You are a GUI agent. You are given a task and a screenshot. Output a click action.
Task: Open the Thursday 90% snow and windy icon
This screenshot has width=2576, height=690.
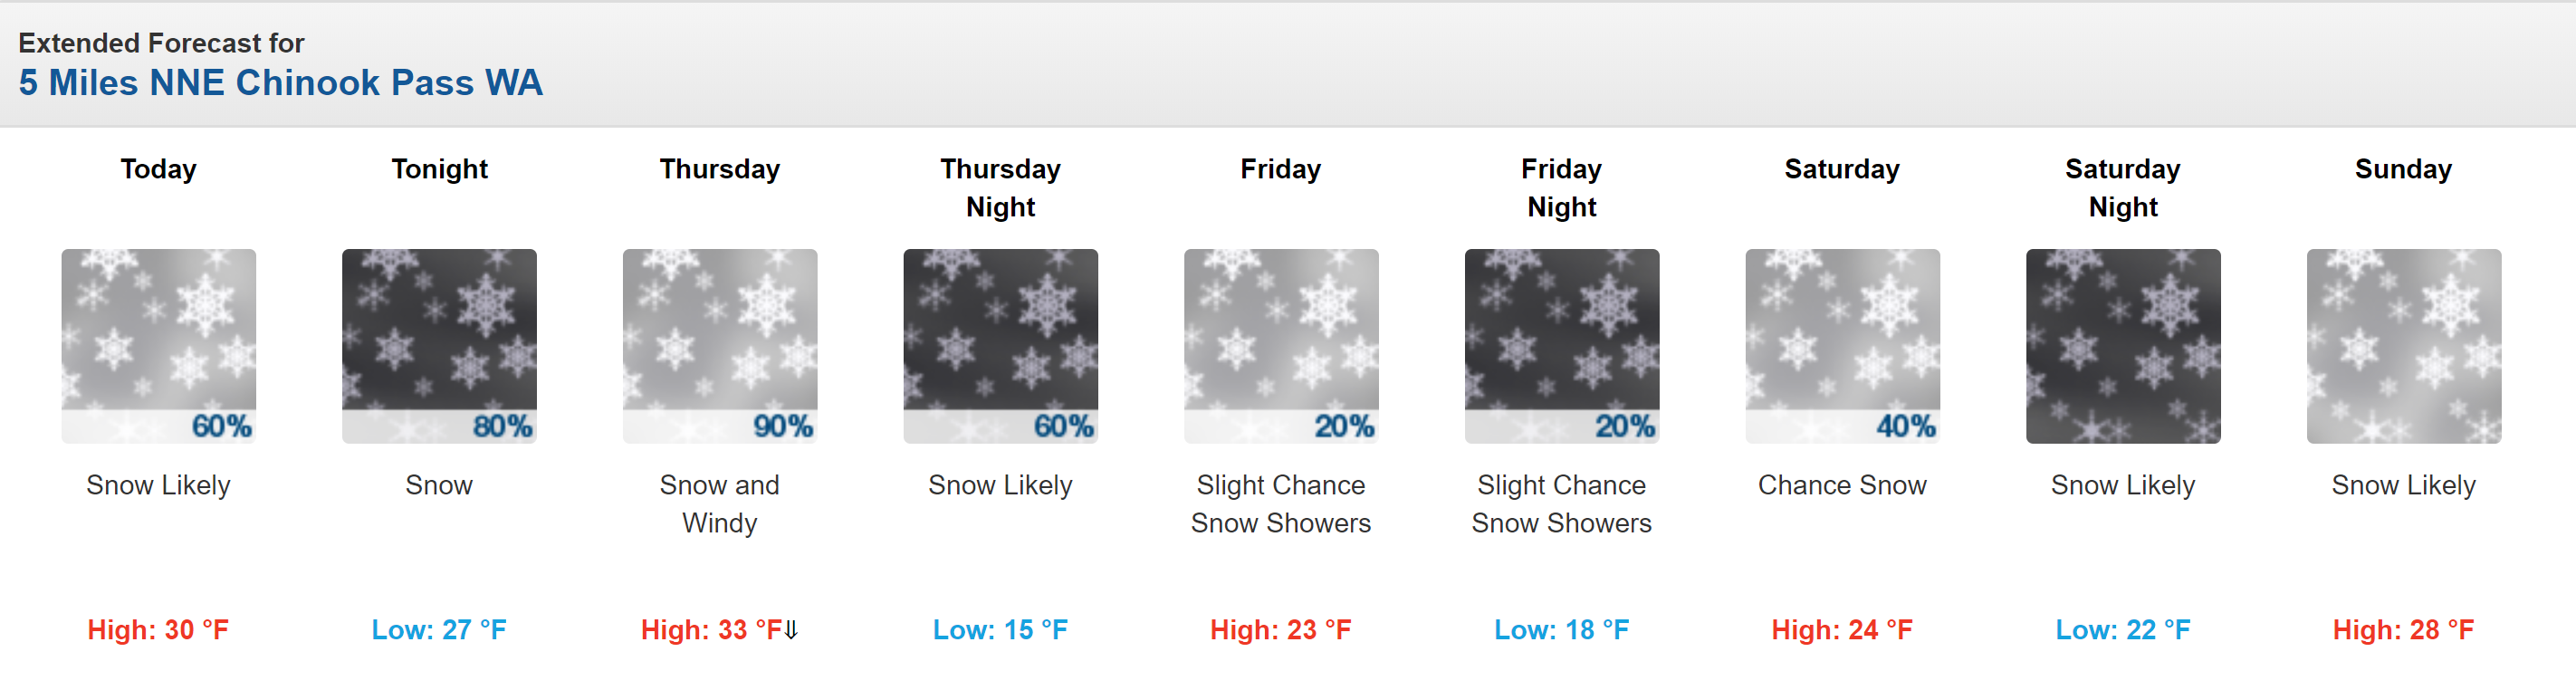pos(720,346)
